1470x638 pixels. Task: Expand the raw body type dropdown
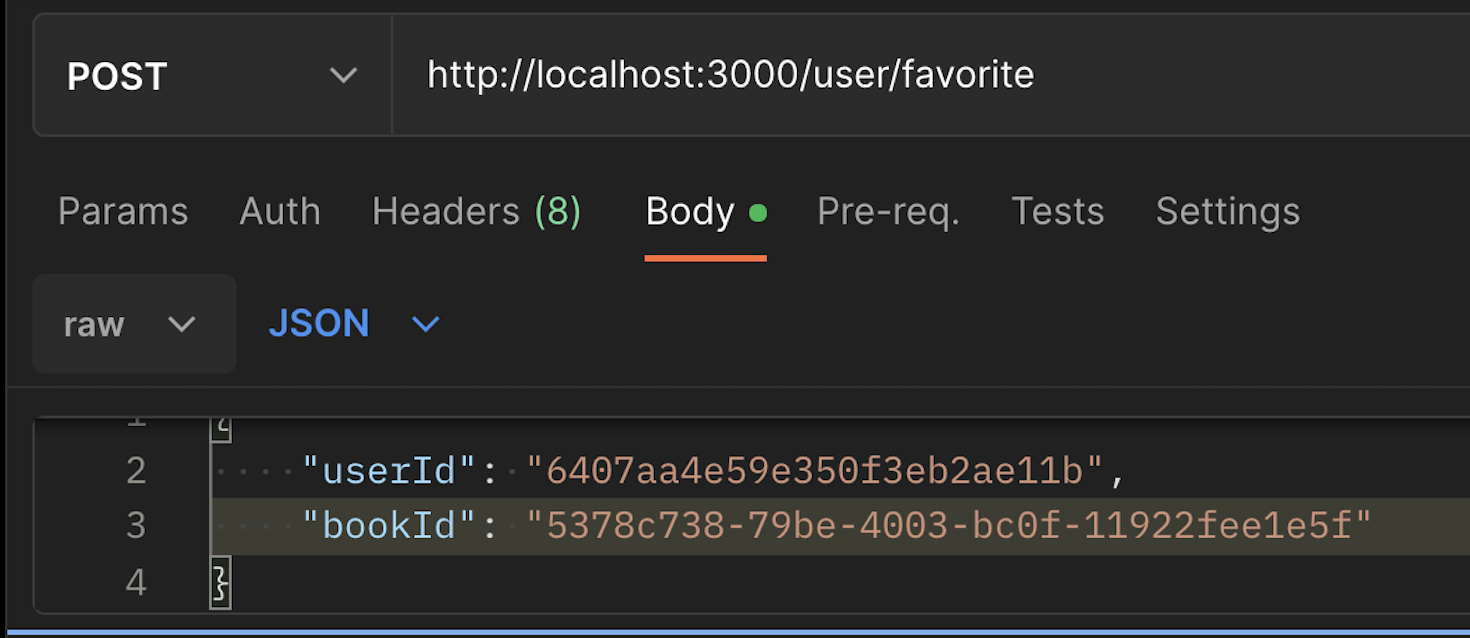135,324
